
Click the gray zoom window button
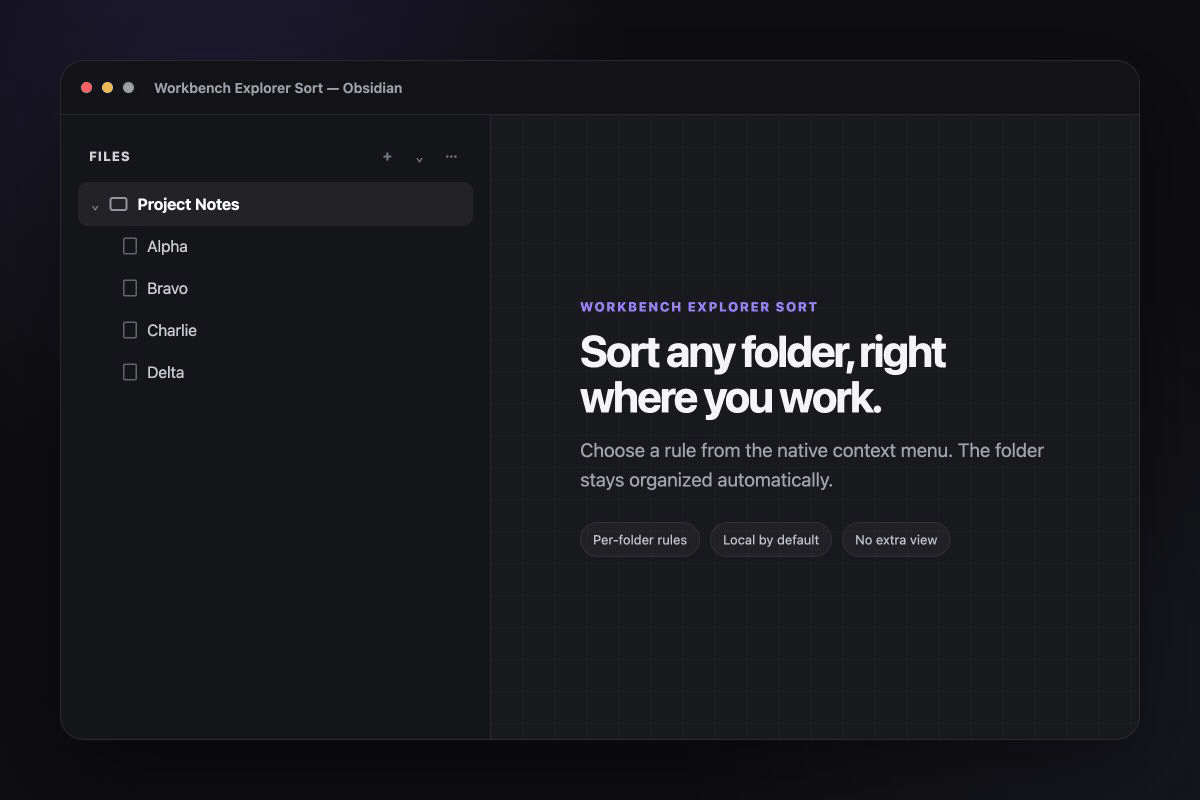click(x=129, y=88)
